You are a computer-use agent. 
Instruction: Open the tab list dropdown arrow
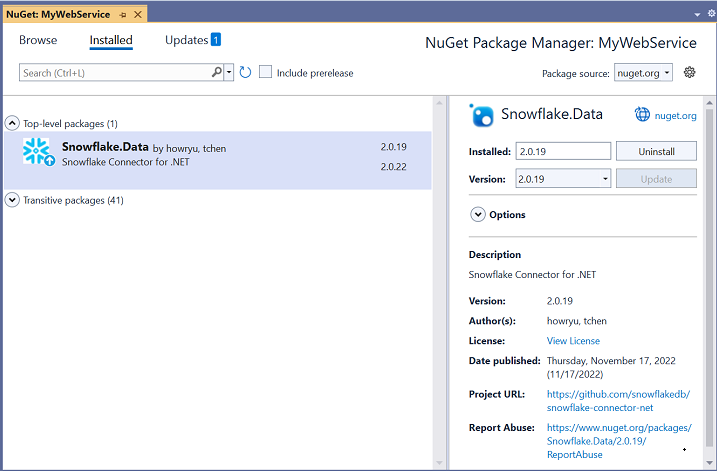[697, 15]
